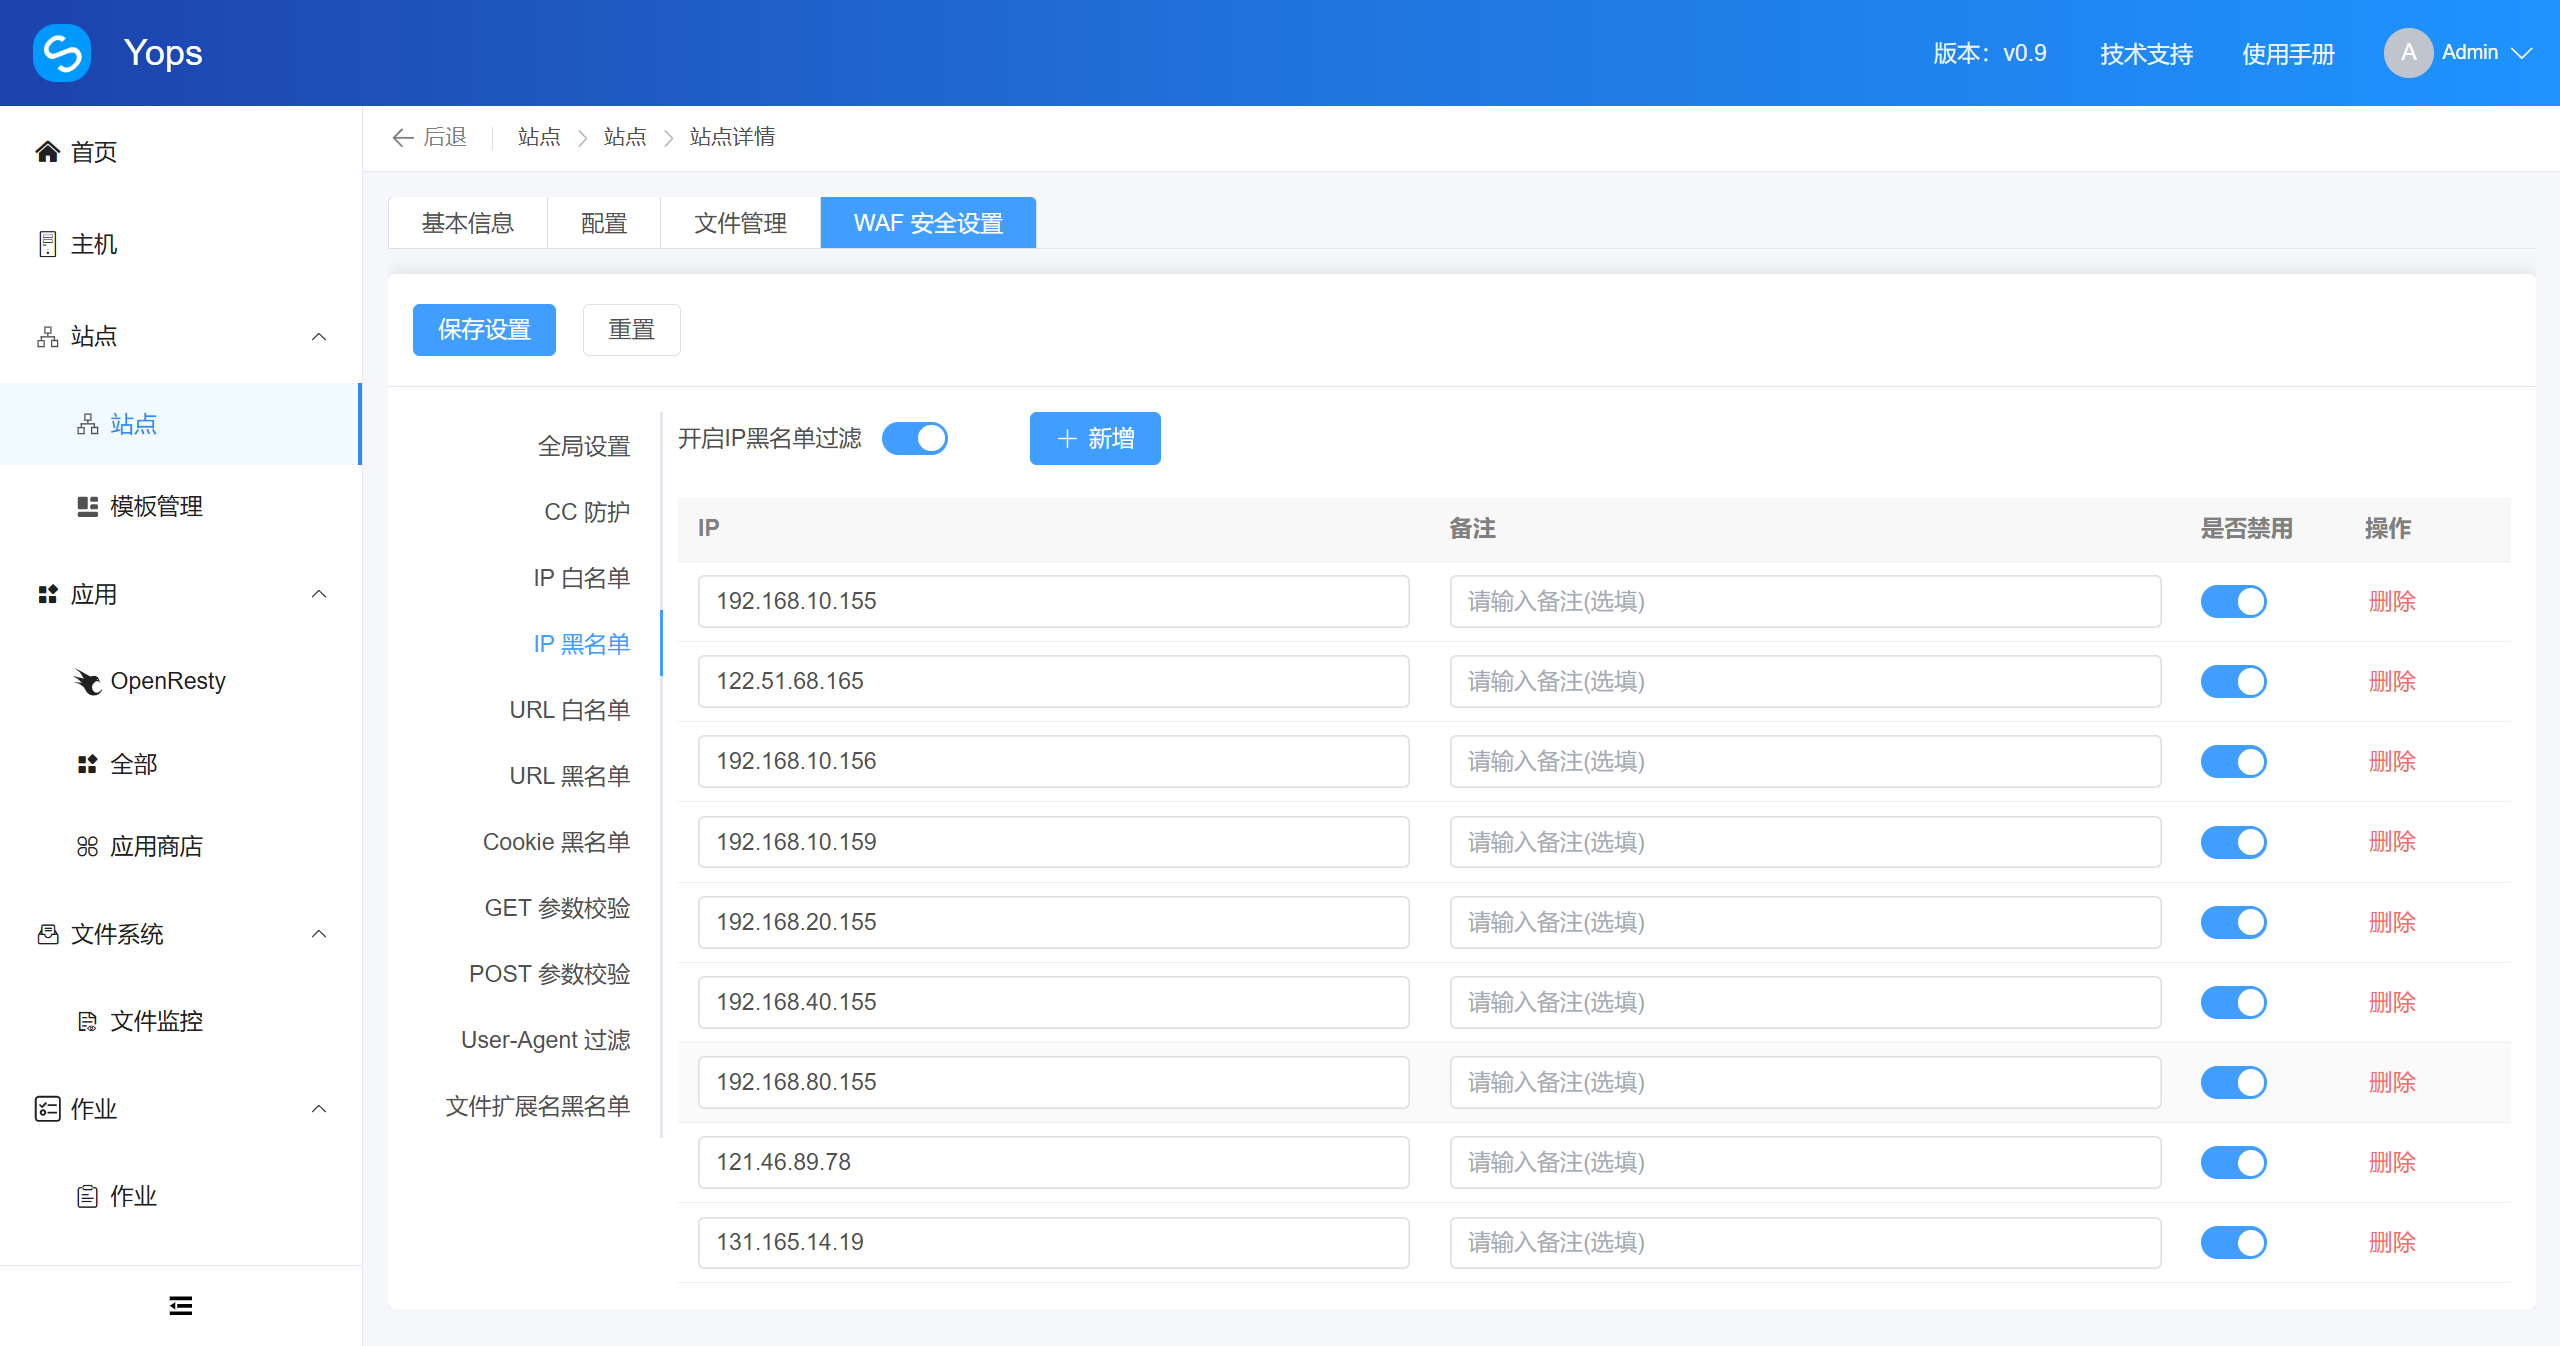
Task: Collapse the 文件系统 sidebar group
Action: click(319, 934)
